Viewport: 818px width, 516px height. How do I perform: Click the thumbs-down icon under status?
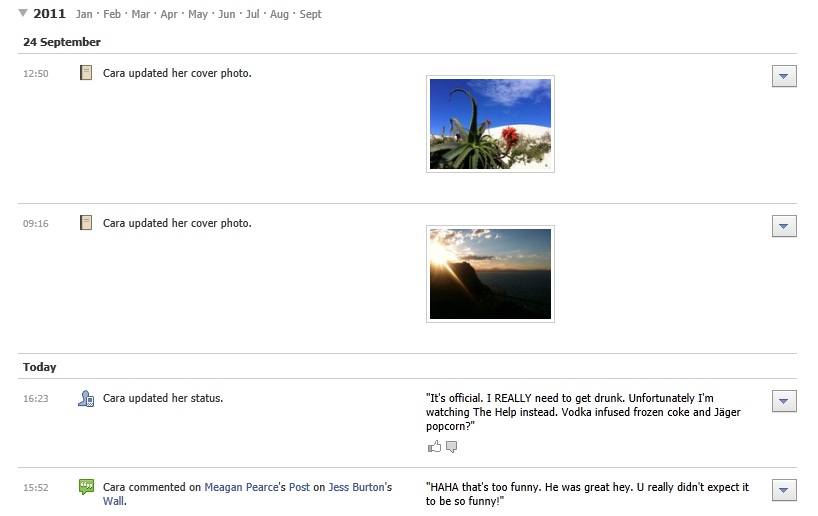click(x=452, y=447)
